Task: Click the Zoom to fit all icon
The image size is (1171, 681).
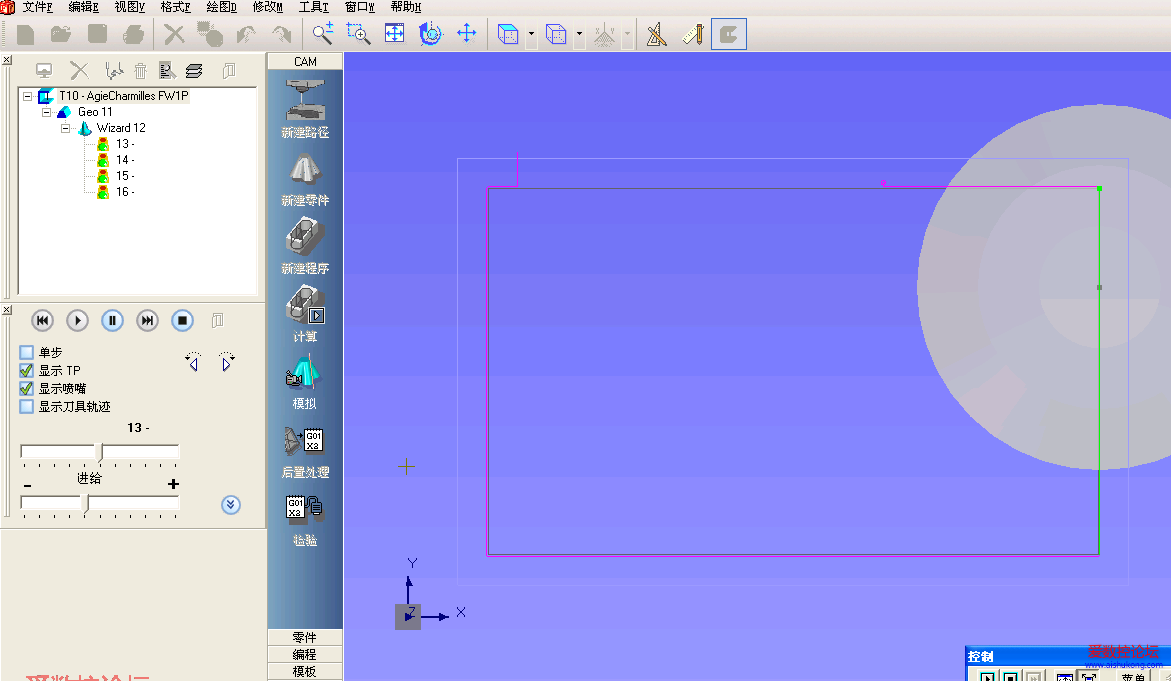Action: point(394,34)
